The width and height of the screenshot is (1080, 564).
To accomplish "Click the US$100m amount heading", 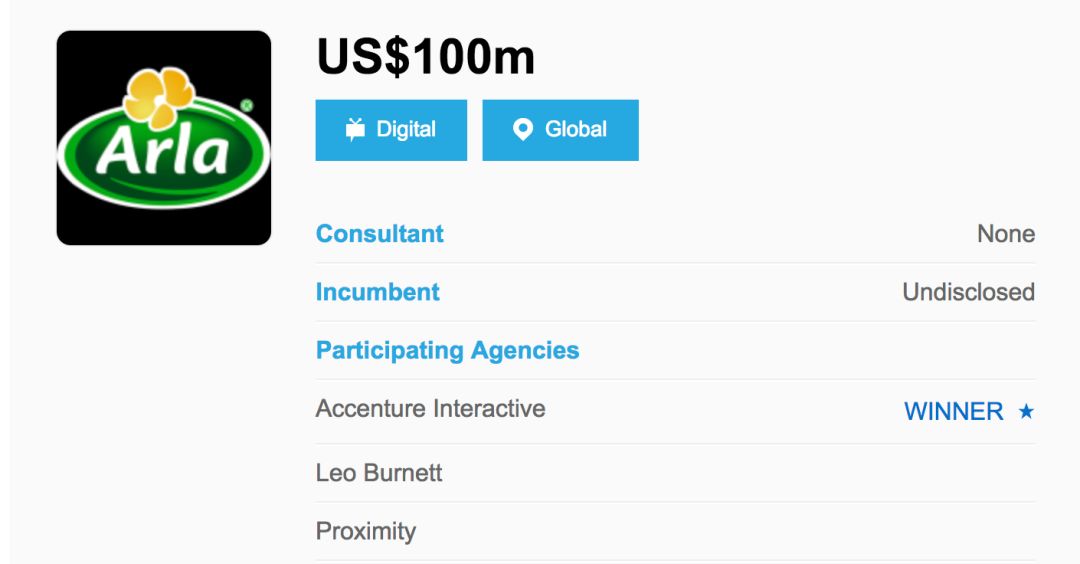I will (426, 56).
